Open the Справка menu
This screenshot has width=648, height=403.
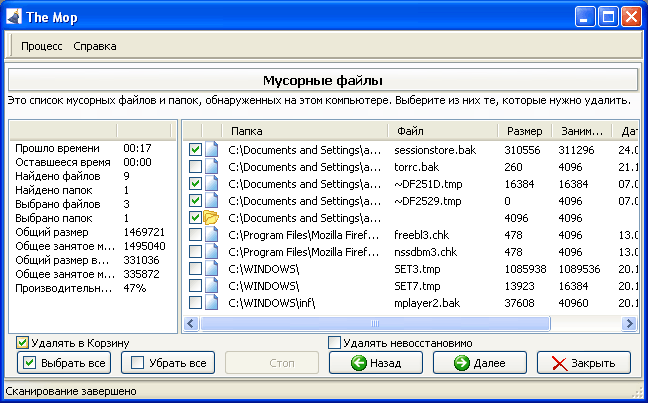coord(95,46)
